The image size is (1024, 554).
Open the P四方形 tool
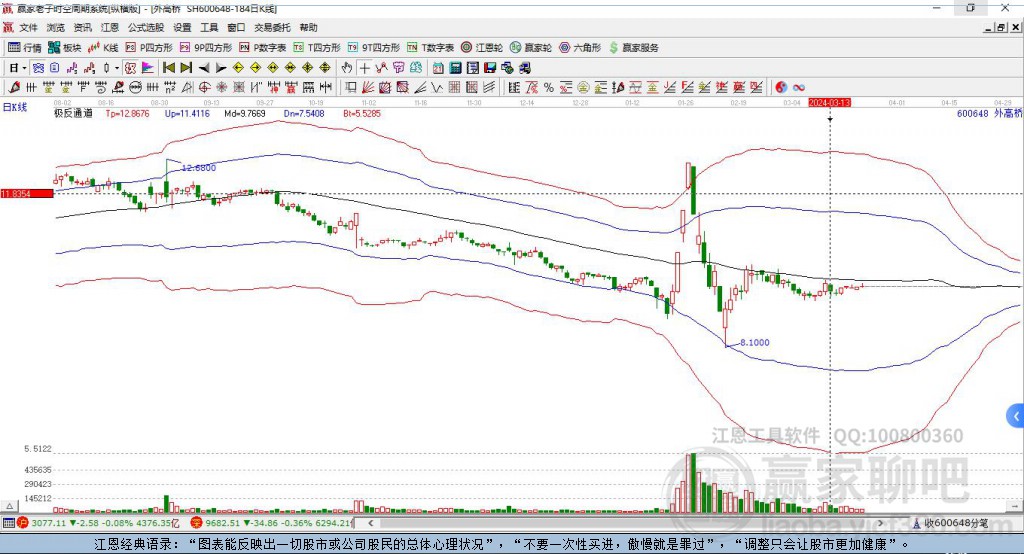149,48
